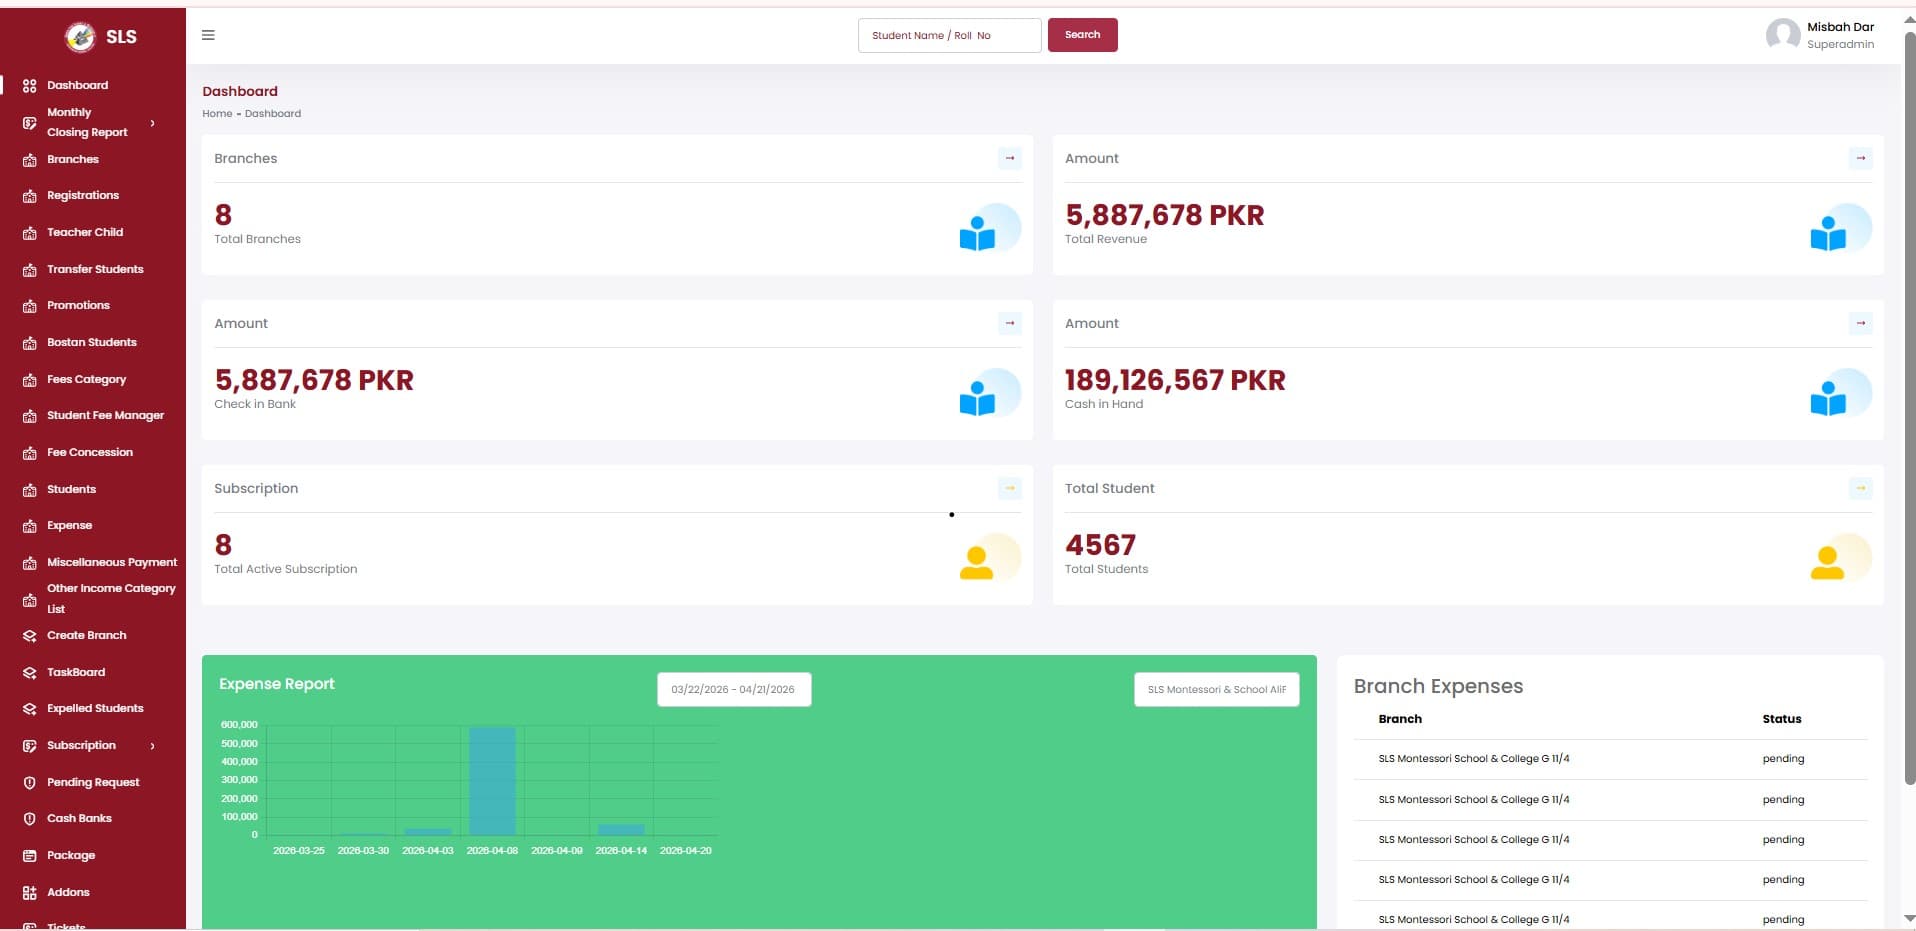
Task: Expand the Subscription sidebar submenu
Action: click(152, 746)
